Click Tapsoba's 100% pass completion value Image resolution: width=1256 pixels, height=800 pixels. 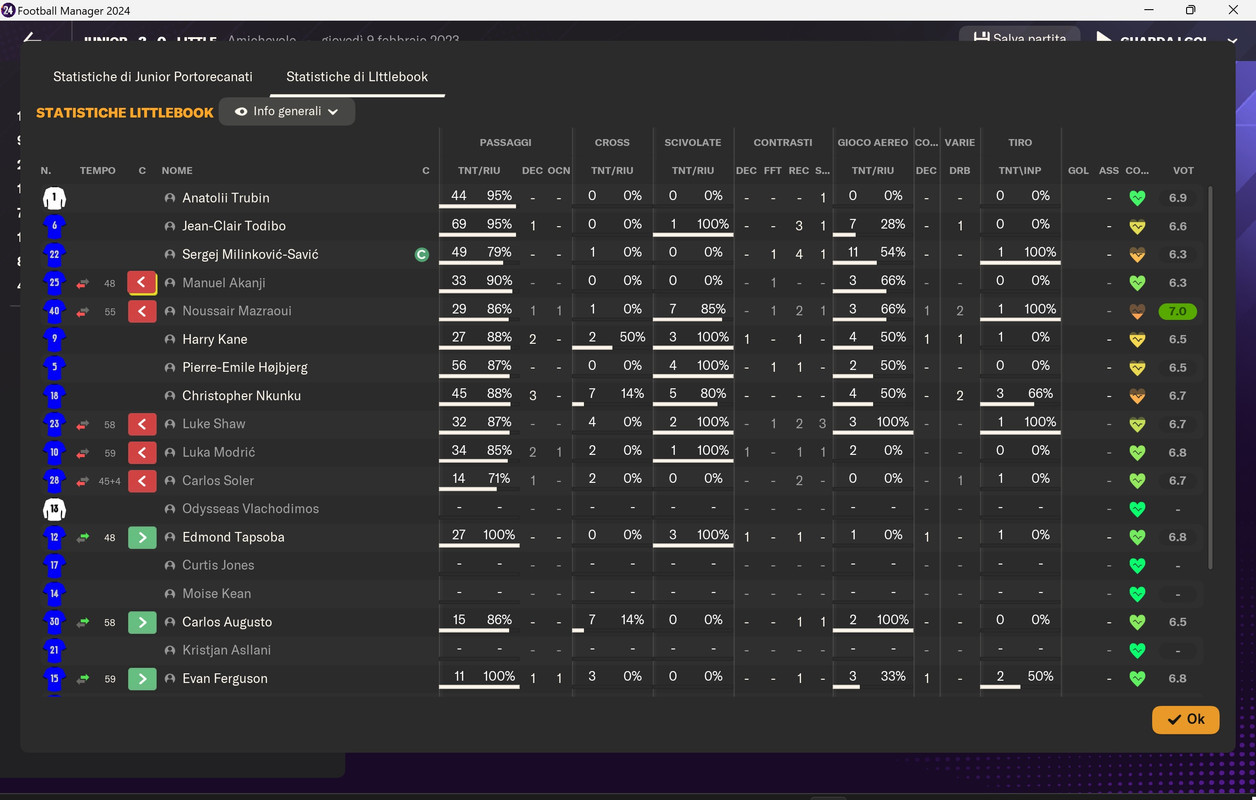click(499, 535)
